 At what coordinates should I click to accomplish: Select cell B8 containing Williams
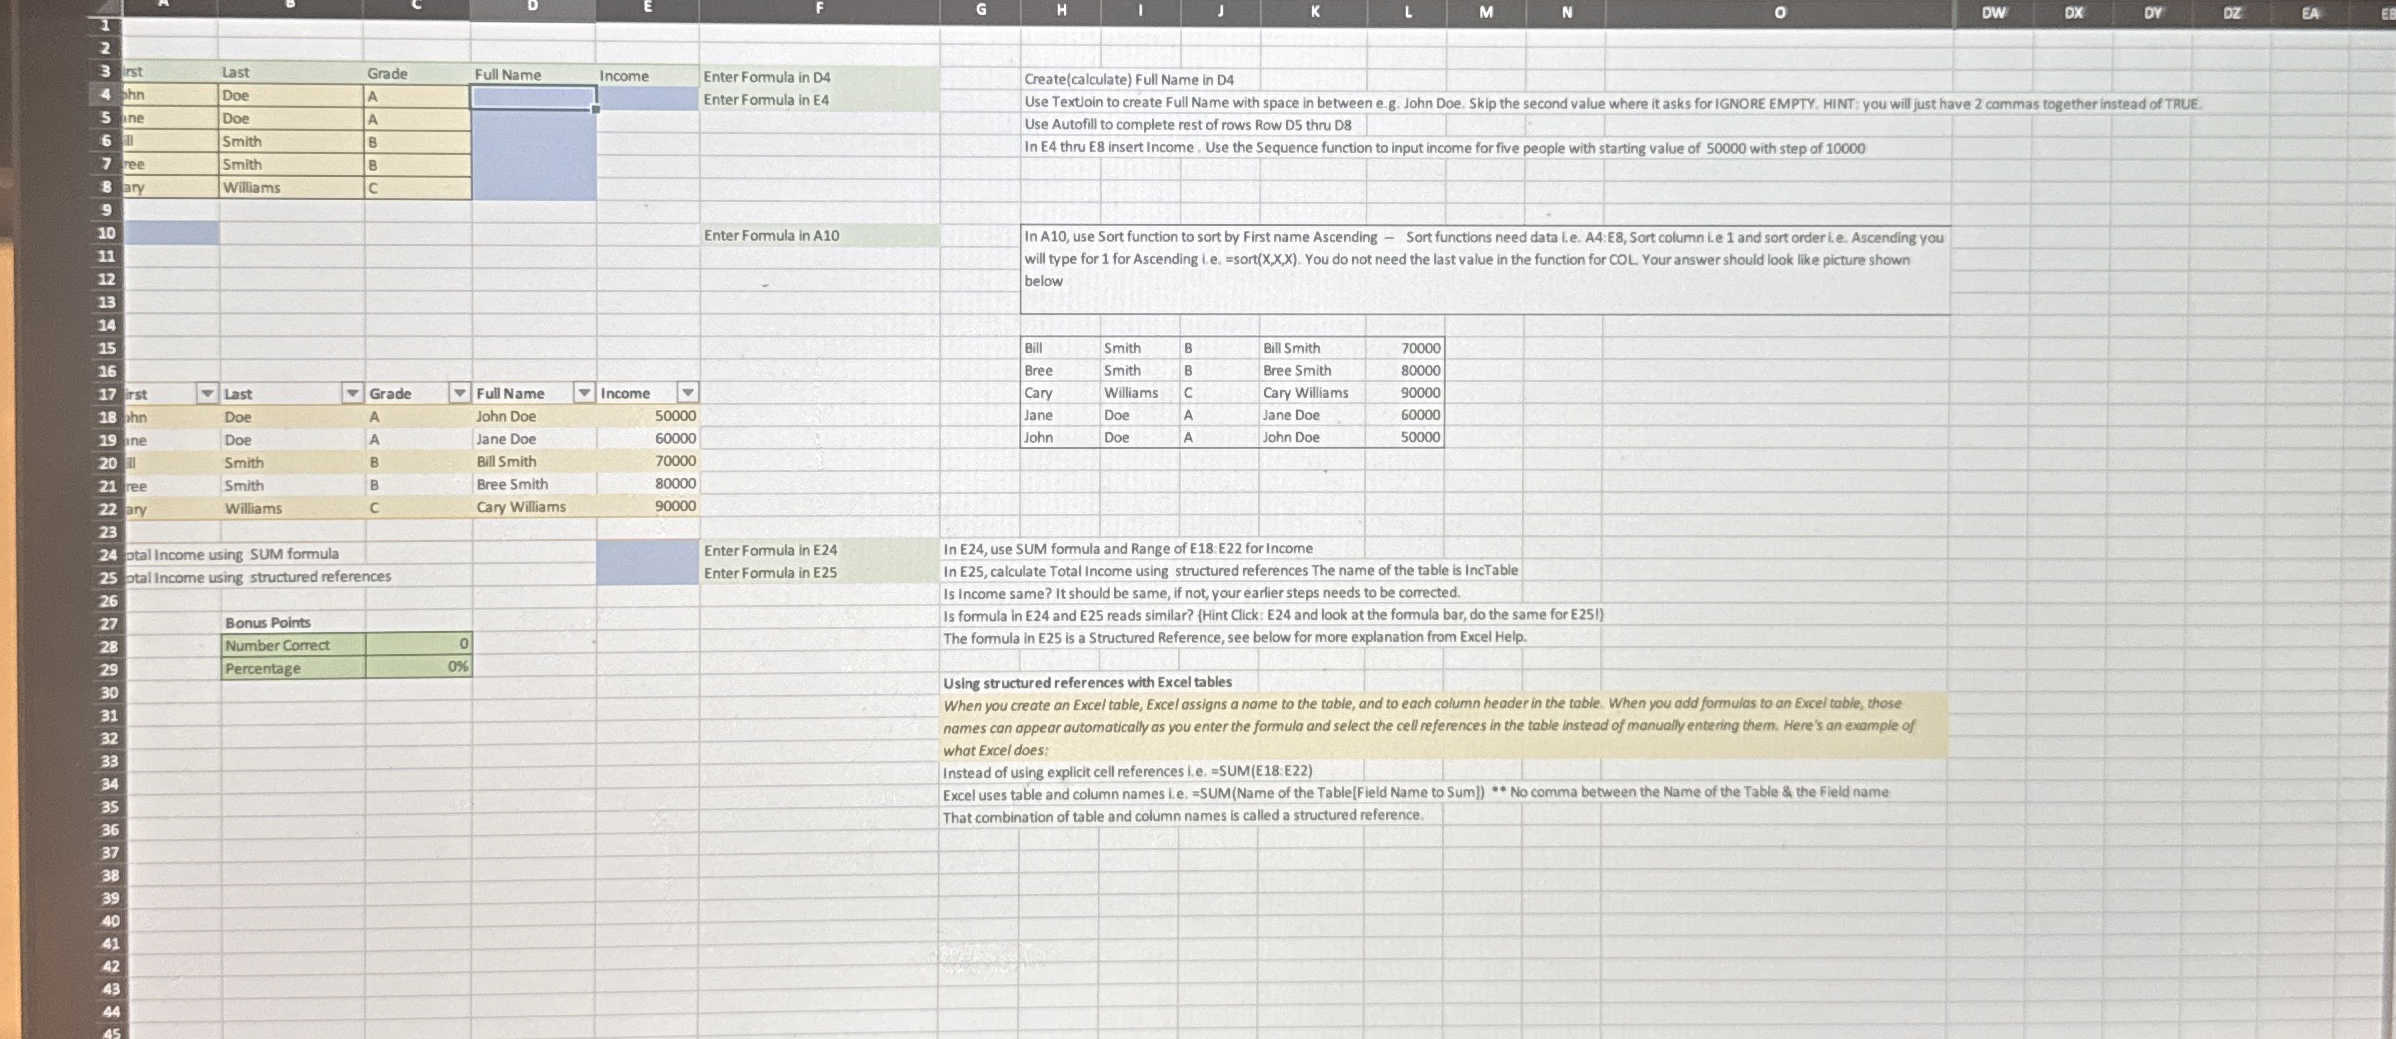point(291,187)
